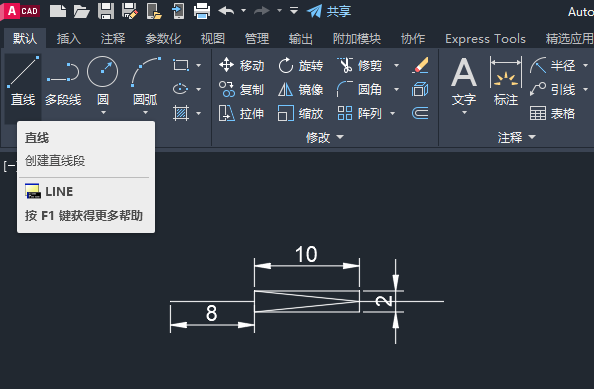594x389 pixels.
Task: Click the Undo arrow
Action: tap(227, 11)
